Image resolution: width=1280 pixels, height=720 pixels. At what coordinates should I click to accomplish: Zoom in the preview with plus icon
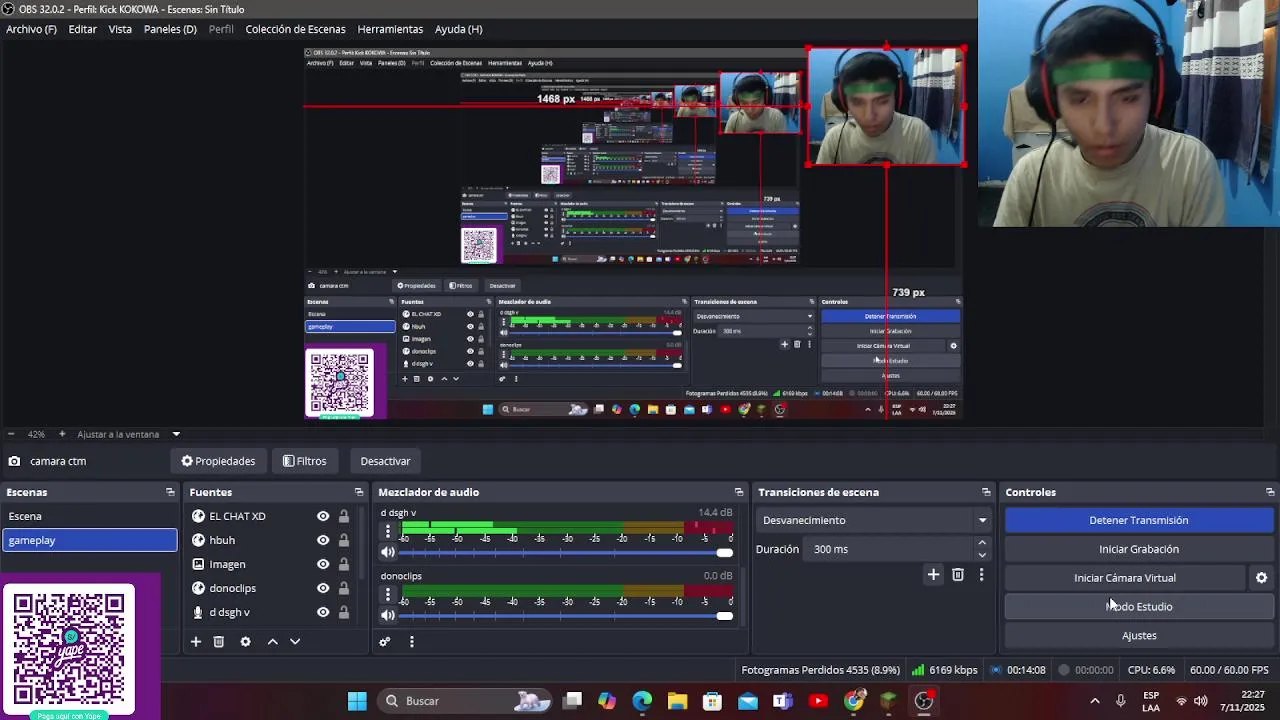click(62, 434)
